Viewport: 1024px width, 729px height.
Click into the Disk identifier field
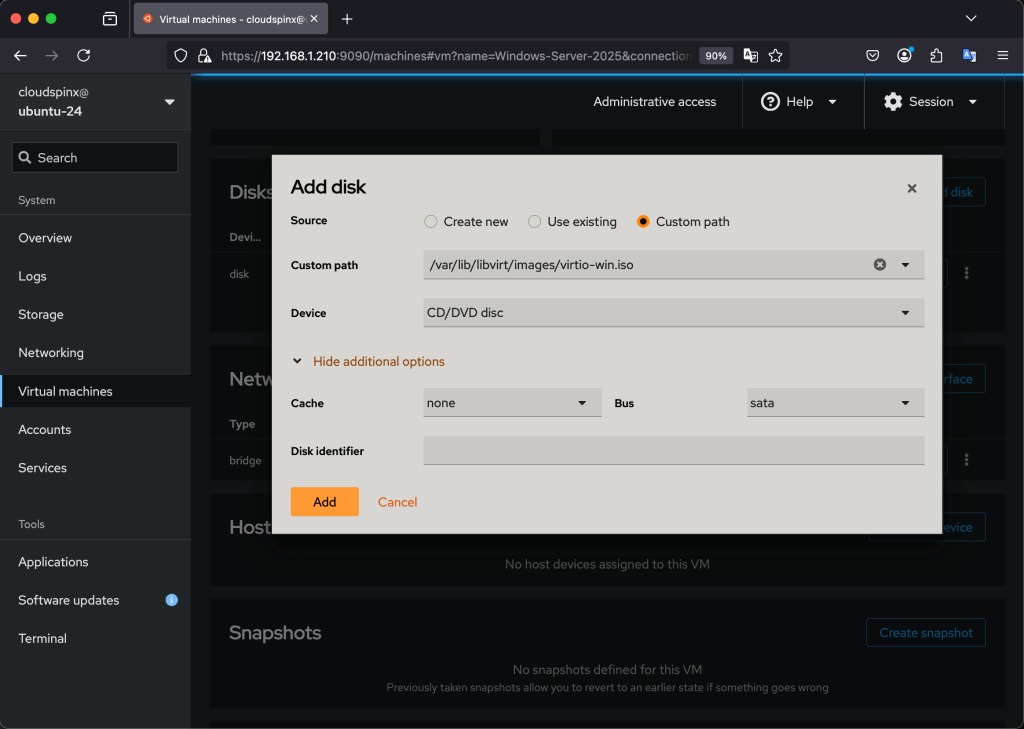tap(673, 451)
